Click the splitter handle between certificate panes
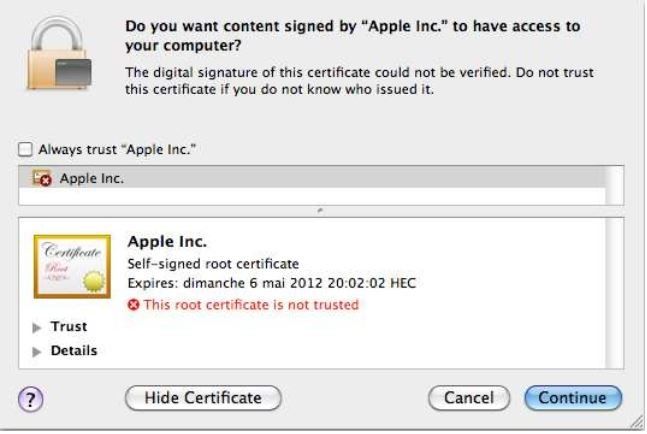This screenshot has height=434, width=647. click(319, 212)
